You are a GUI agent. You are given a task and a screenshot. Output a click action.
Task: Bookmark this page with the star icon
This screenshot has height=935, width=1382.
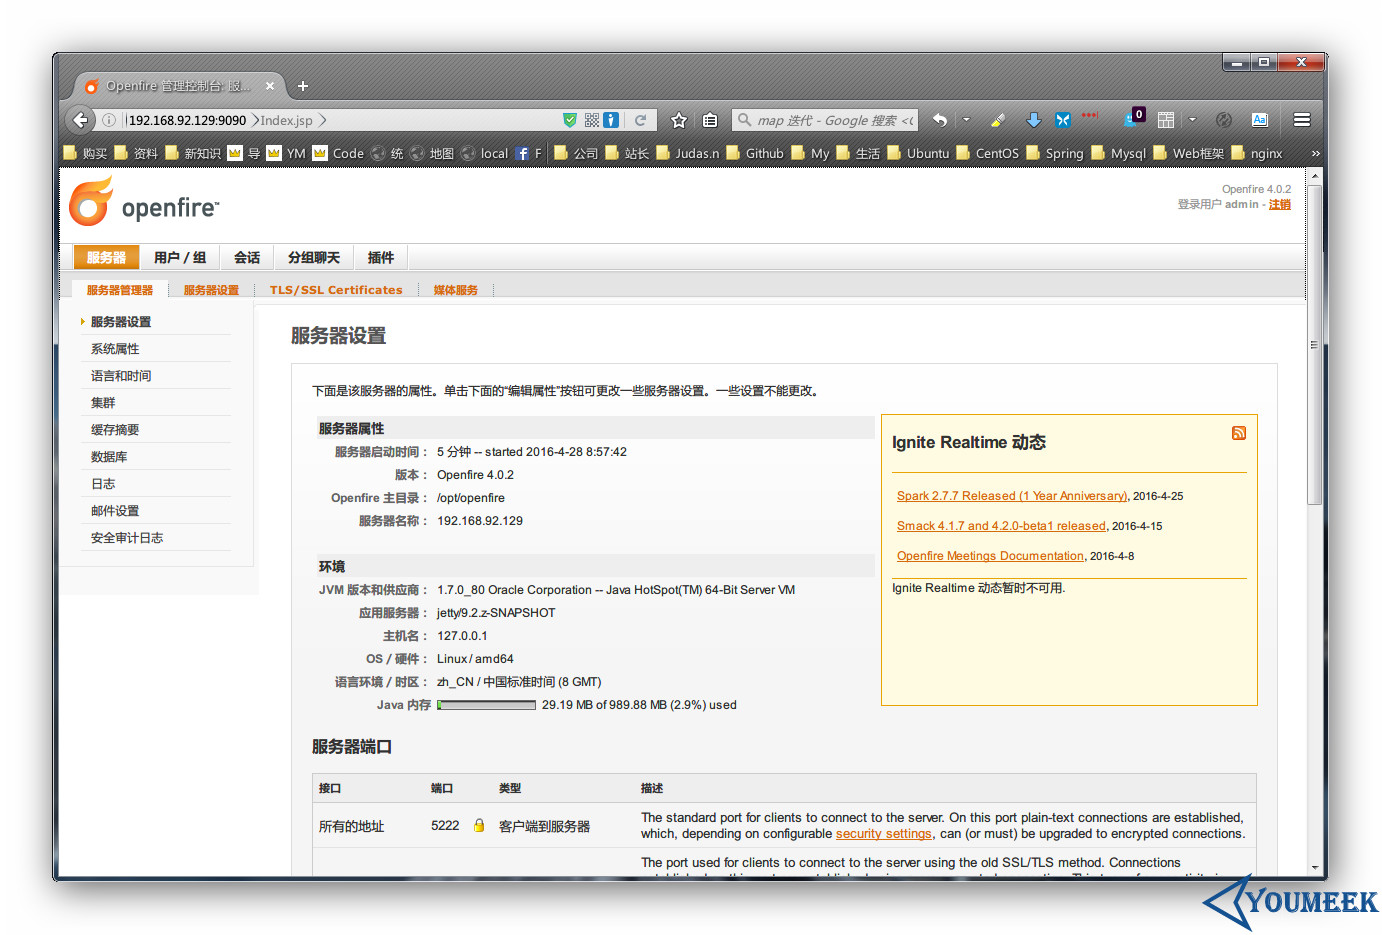pyautogui.click(x=679, y=120)
